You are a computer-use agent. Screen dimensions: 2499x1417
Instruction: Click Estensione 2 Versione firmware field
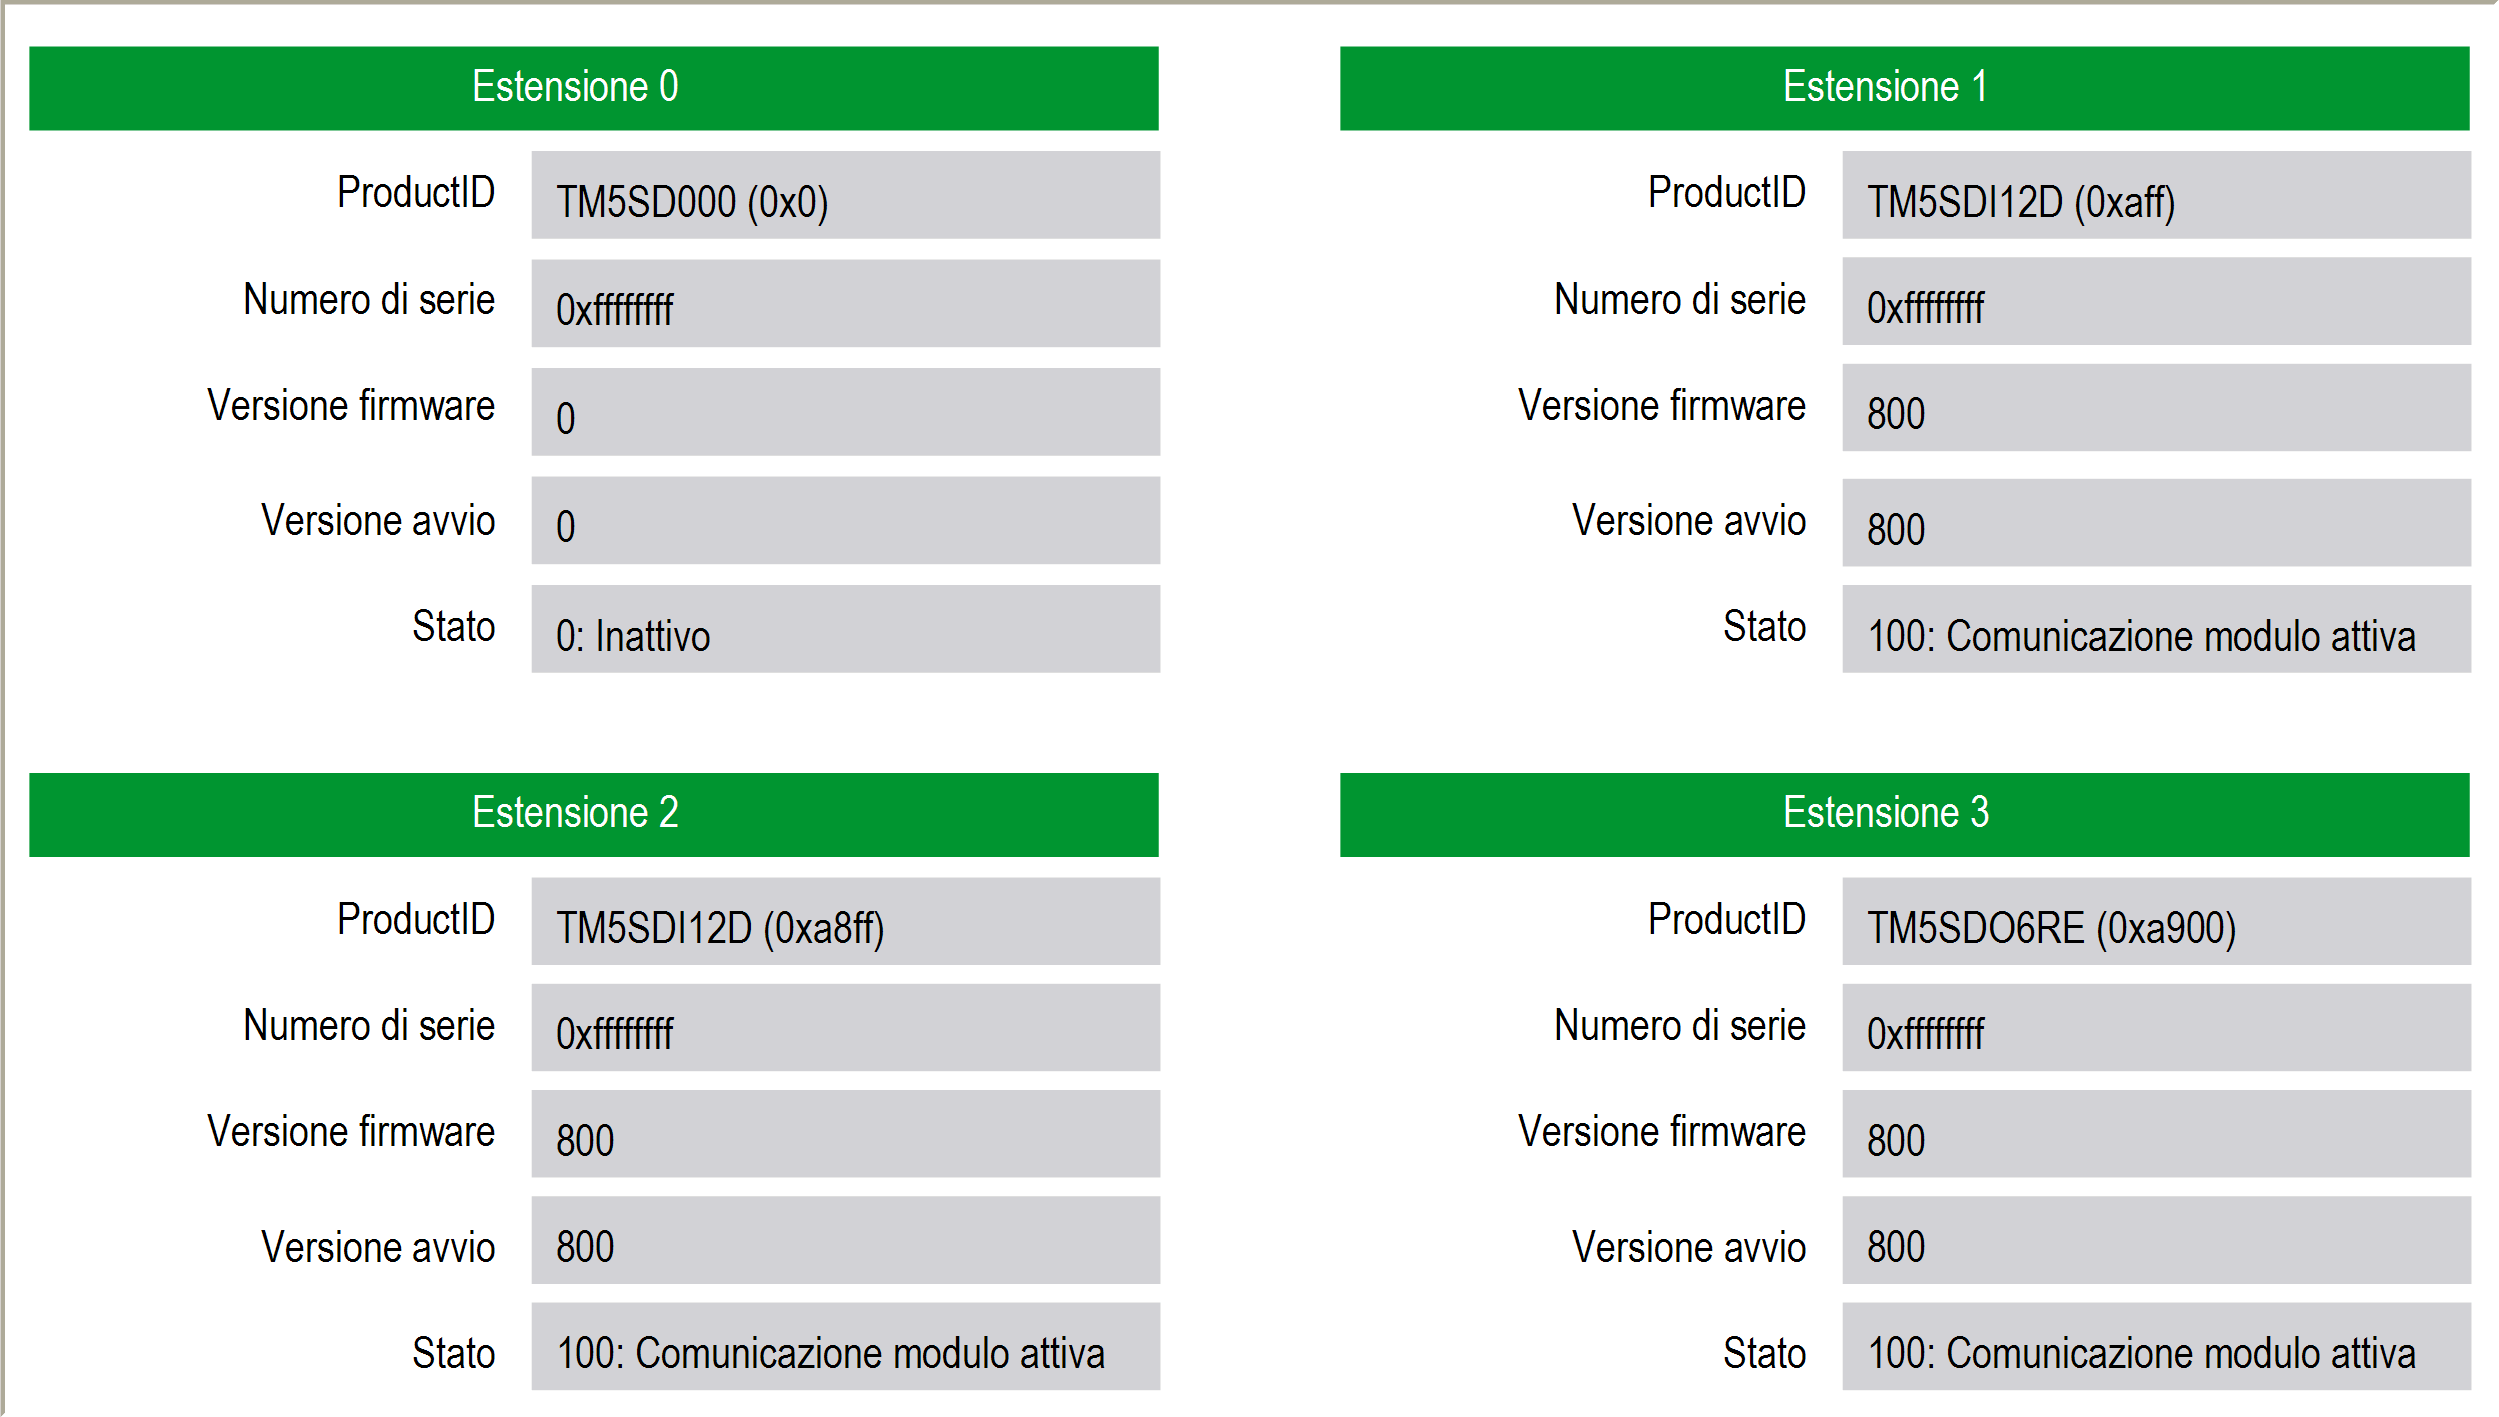coord(845,1133)
